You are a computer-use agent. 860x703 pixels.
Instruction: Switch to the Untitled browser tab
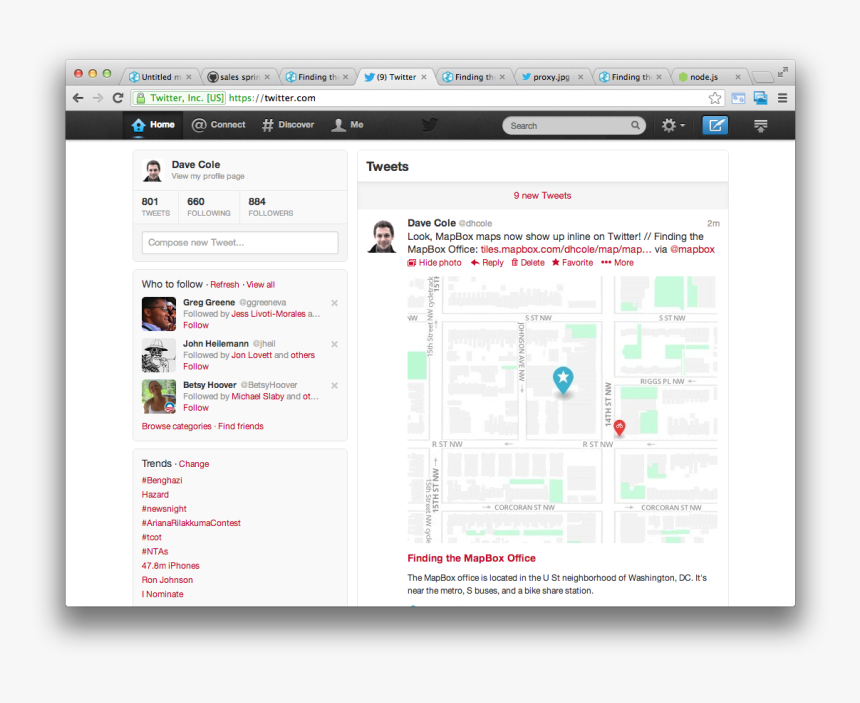pyautogui.click(x=160, y=77)
